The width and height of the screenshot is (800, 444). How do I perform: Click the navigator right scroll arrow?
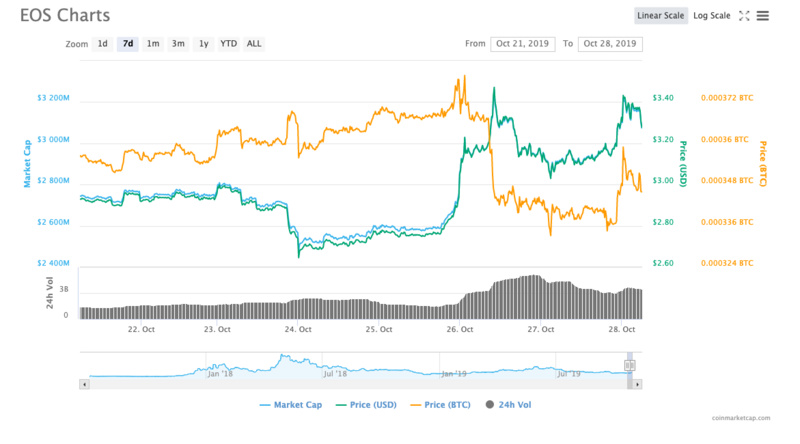pos(637,384)
